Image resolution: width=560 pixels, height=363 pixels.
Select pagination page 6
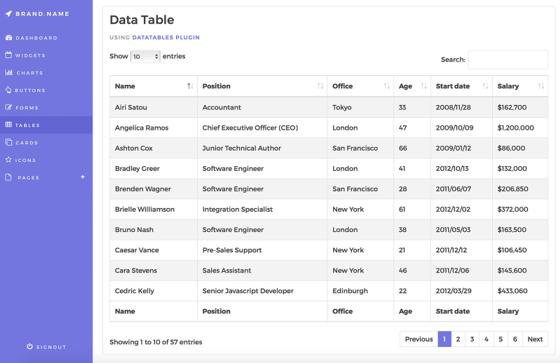click(x=515, y=339)
